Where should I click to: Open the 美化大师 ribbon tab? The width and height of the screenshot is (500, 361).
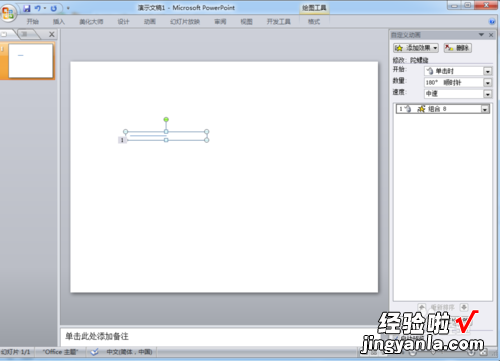click(91, 22)
